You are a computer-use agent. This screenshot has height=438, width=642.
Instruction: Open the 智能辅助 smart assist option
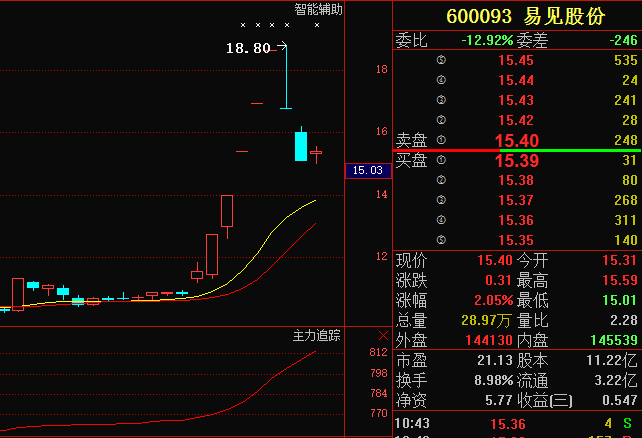pyautogui.click(x=317, y=9)
